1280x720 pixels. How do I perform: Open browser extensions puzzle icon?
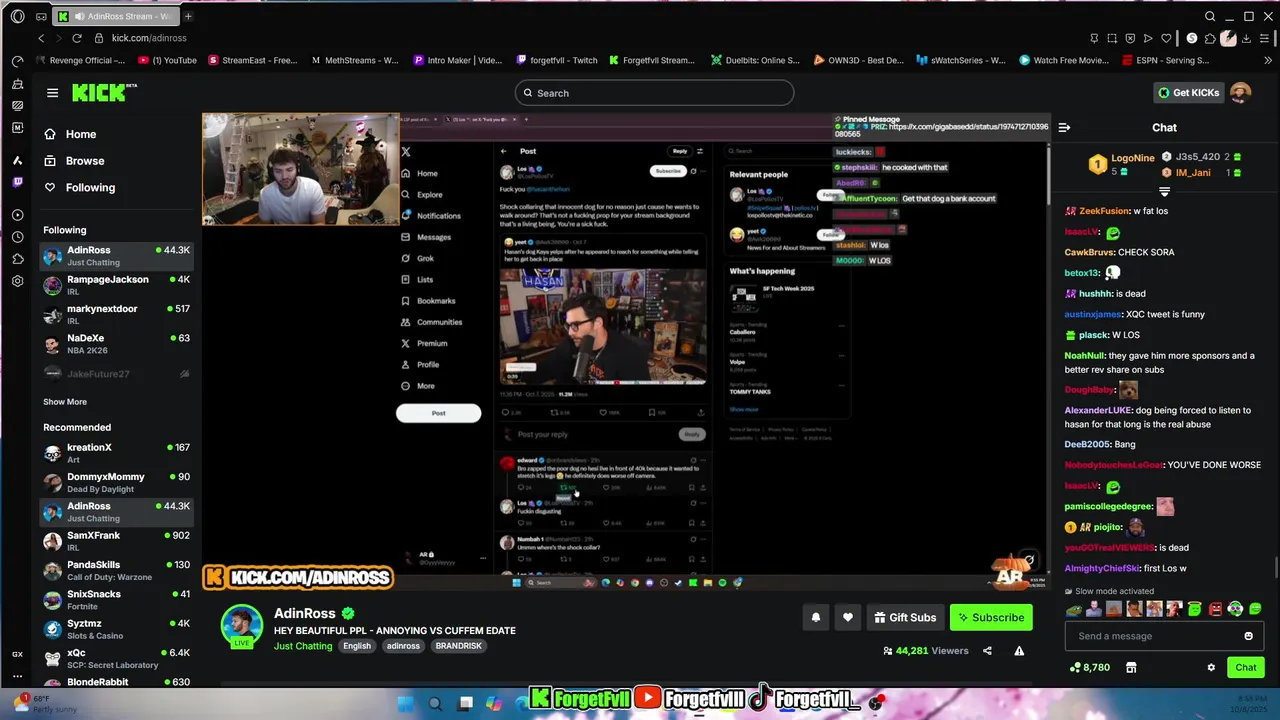[1210, 38]
